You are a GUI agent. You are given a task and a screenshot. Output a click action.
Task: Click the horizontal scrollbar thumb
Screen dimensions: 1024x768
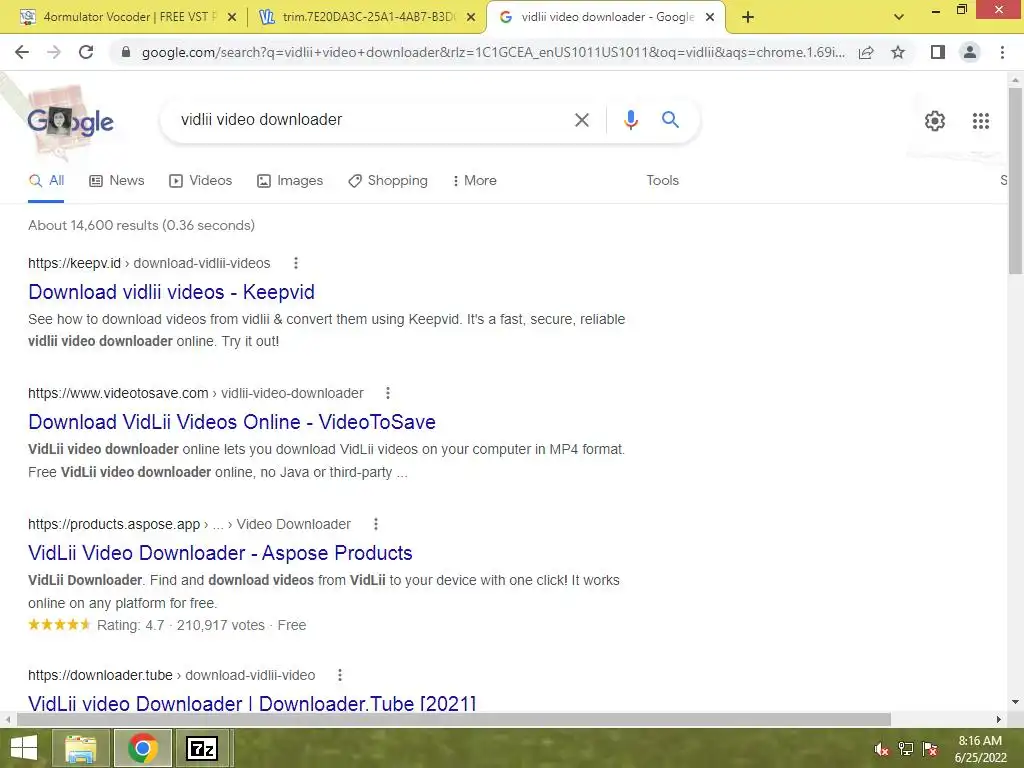click(x=454, y=719)
